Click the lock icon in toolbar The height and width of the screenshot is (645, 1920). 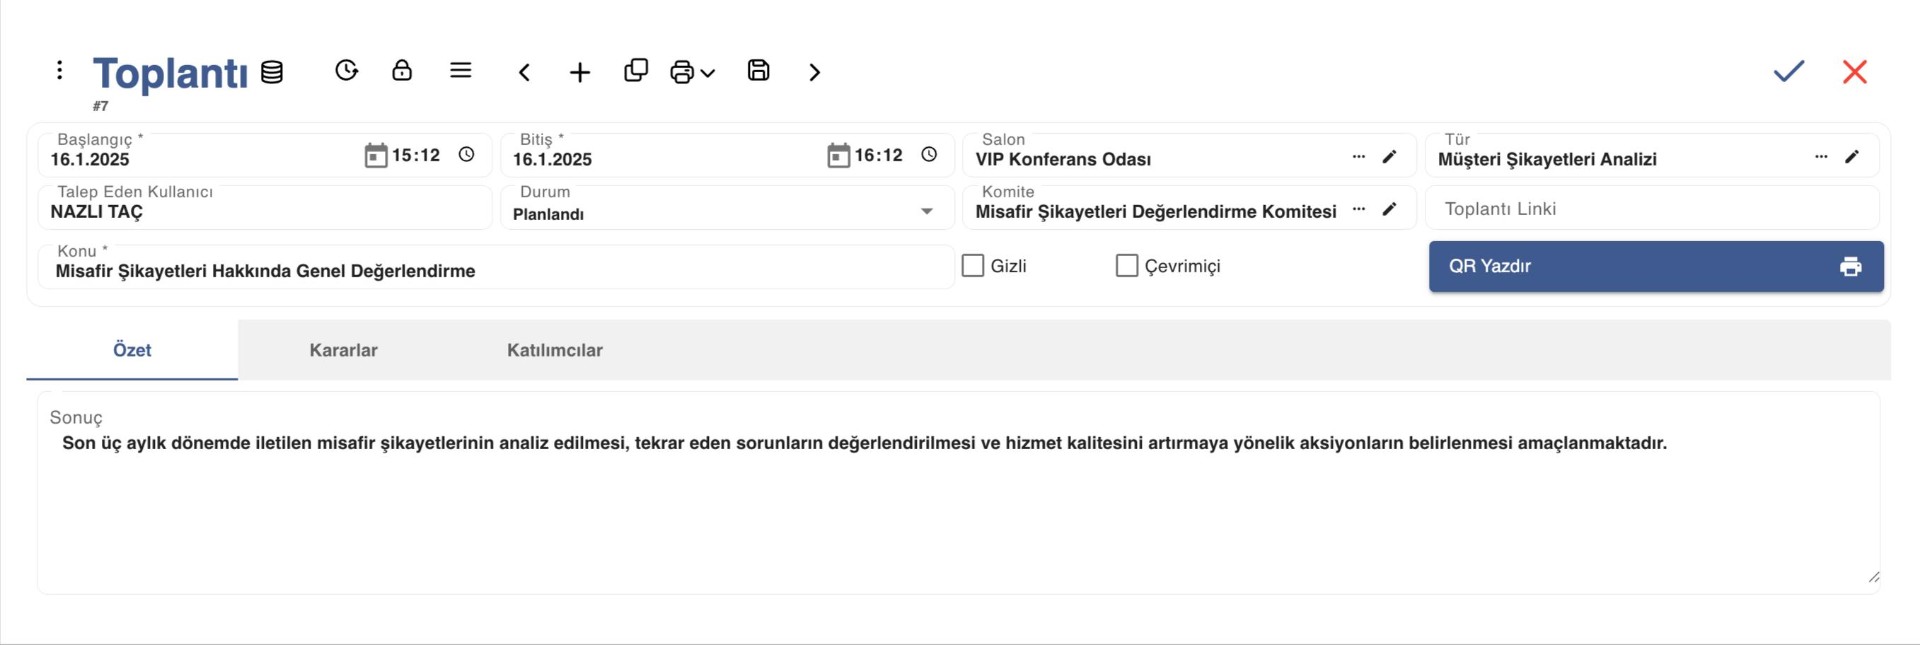point(402,70)
